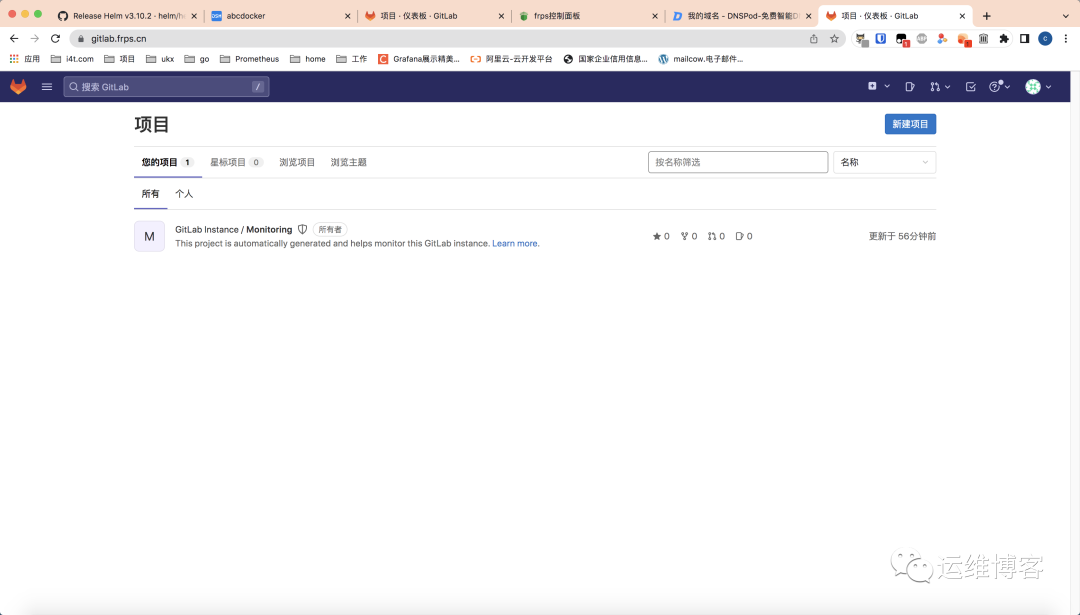Click the 新建项目 button
The height and width of the screenshot is (615, 1080).
tap(910, 124)
